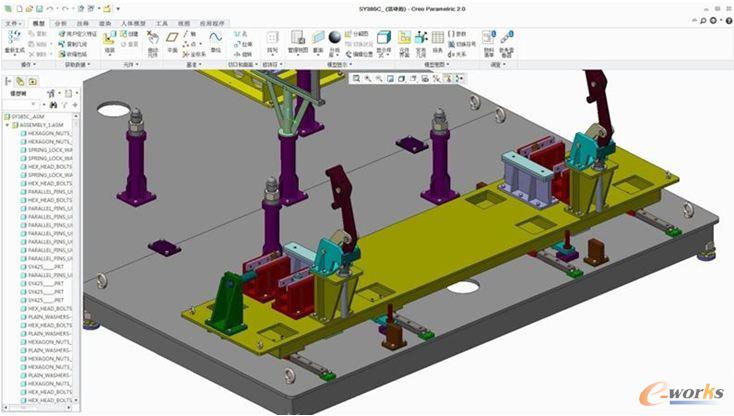The image size is (734, 416).
Task: Expand the Operations (操作) group dropdown
Action: (x=27, y=65)
